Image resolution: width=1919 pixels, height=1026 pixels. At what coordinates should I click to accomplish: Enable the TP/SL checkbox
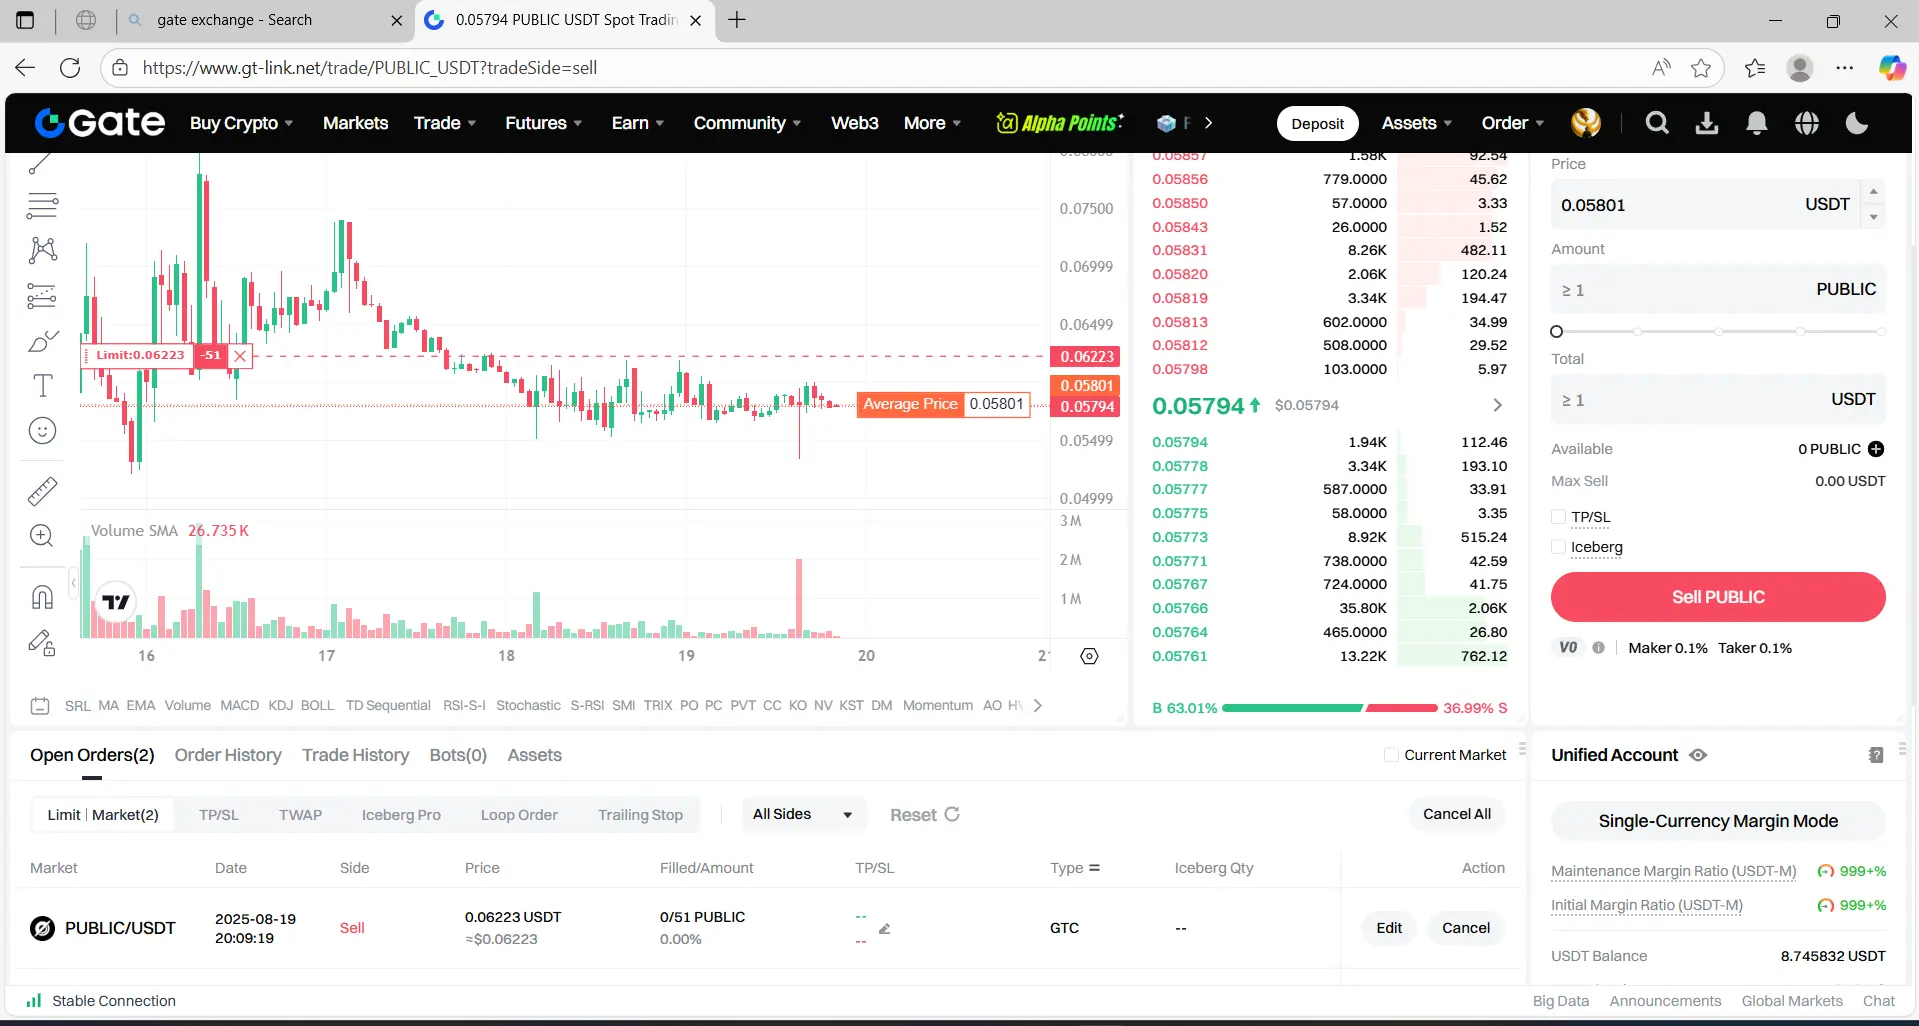point(1558,517)
